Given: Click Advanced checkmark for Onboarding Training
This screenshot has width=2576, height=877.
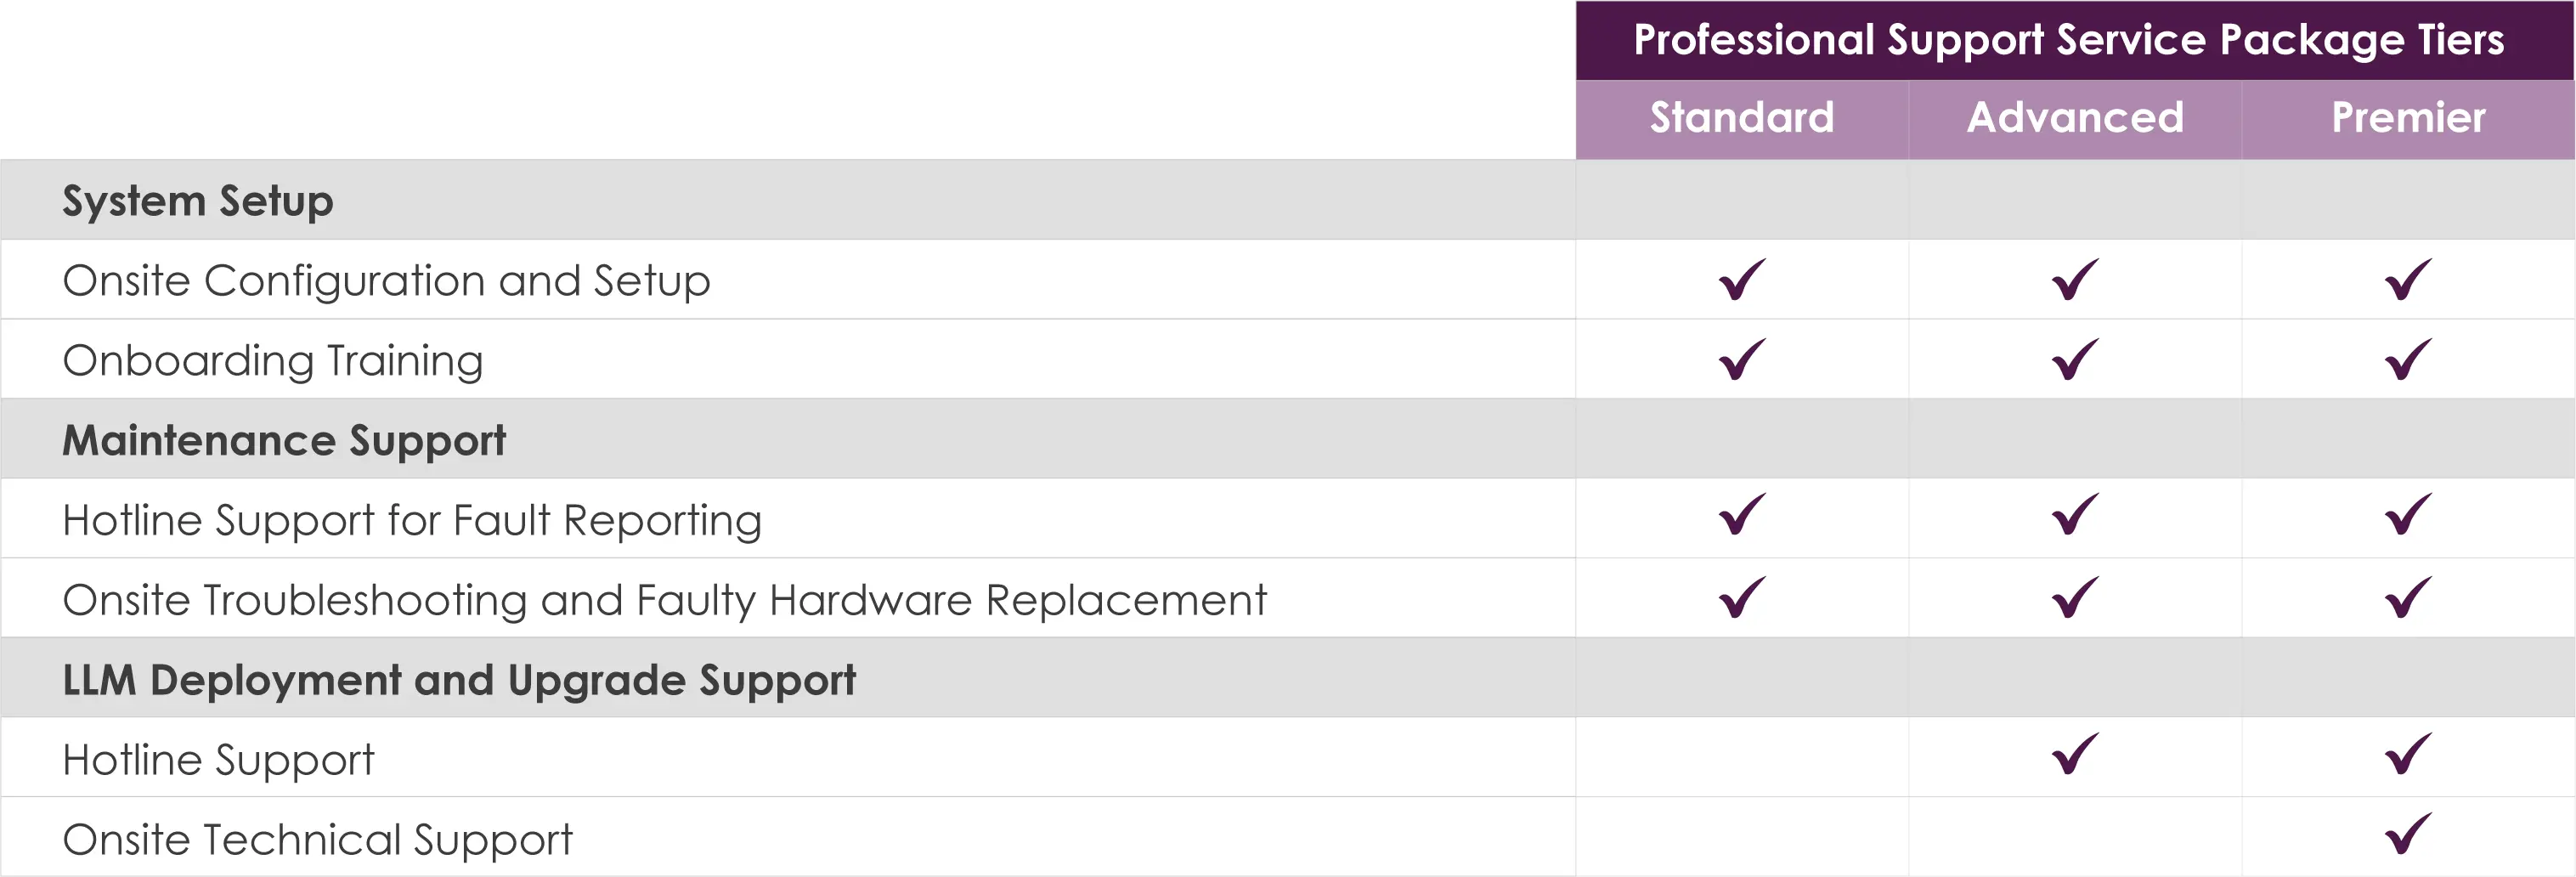Looking at the screenshot, I should tap(2075, 359).
